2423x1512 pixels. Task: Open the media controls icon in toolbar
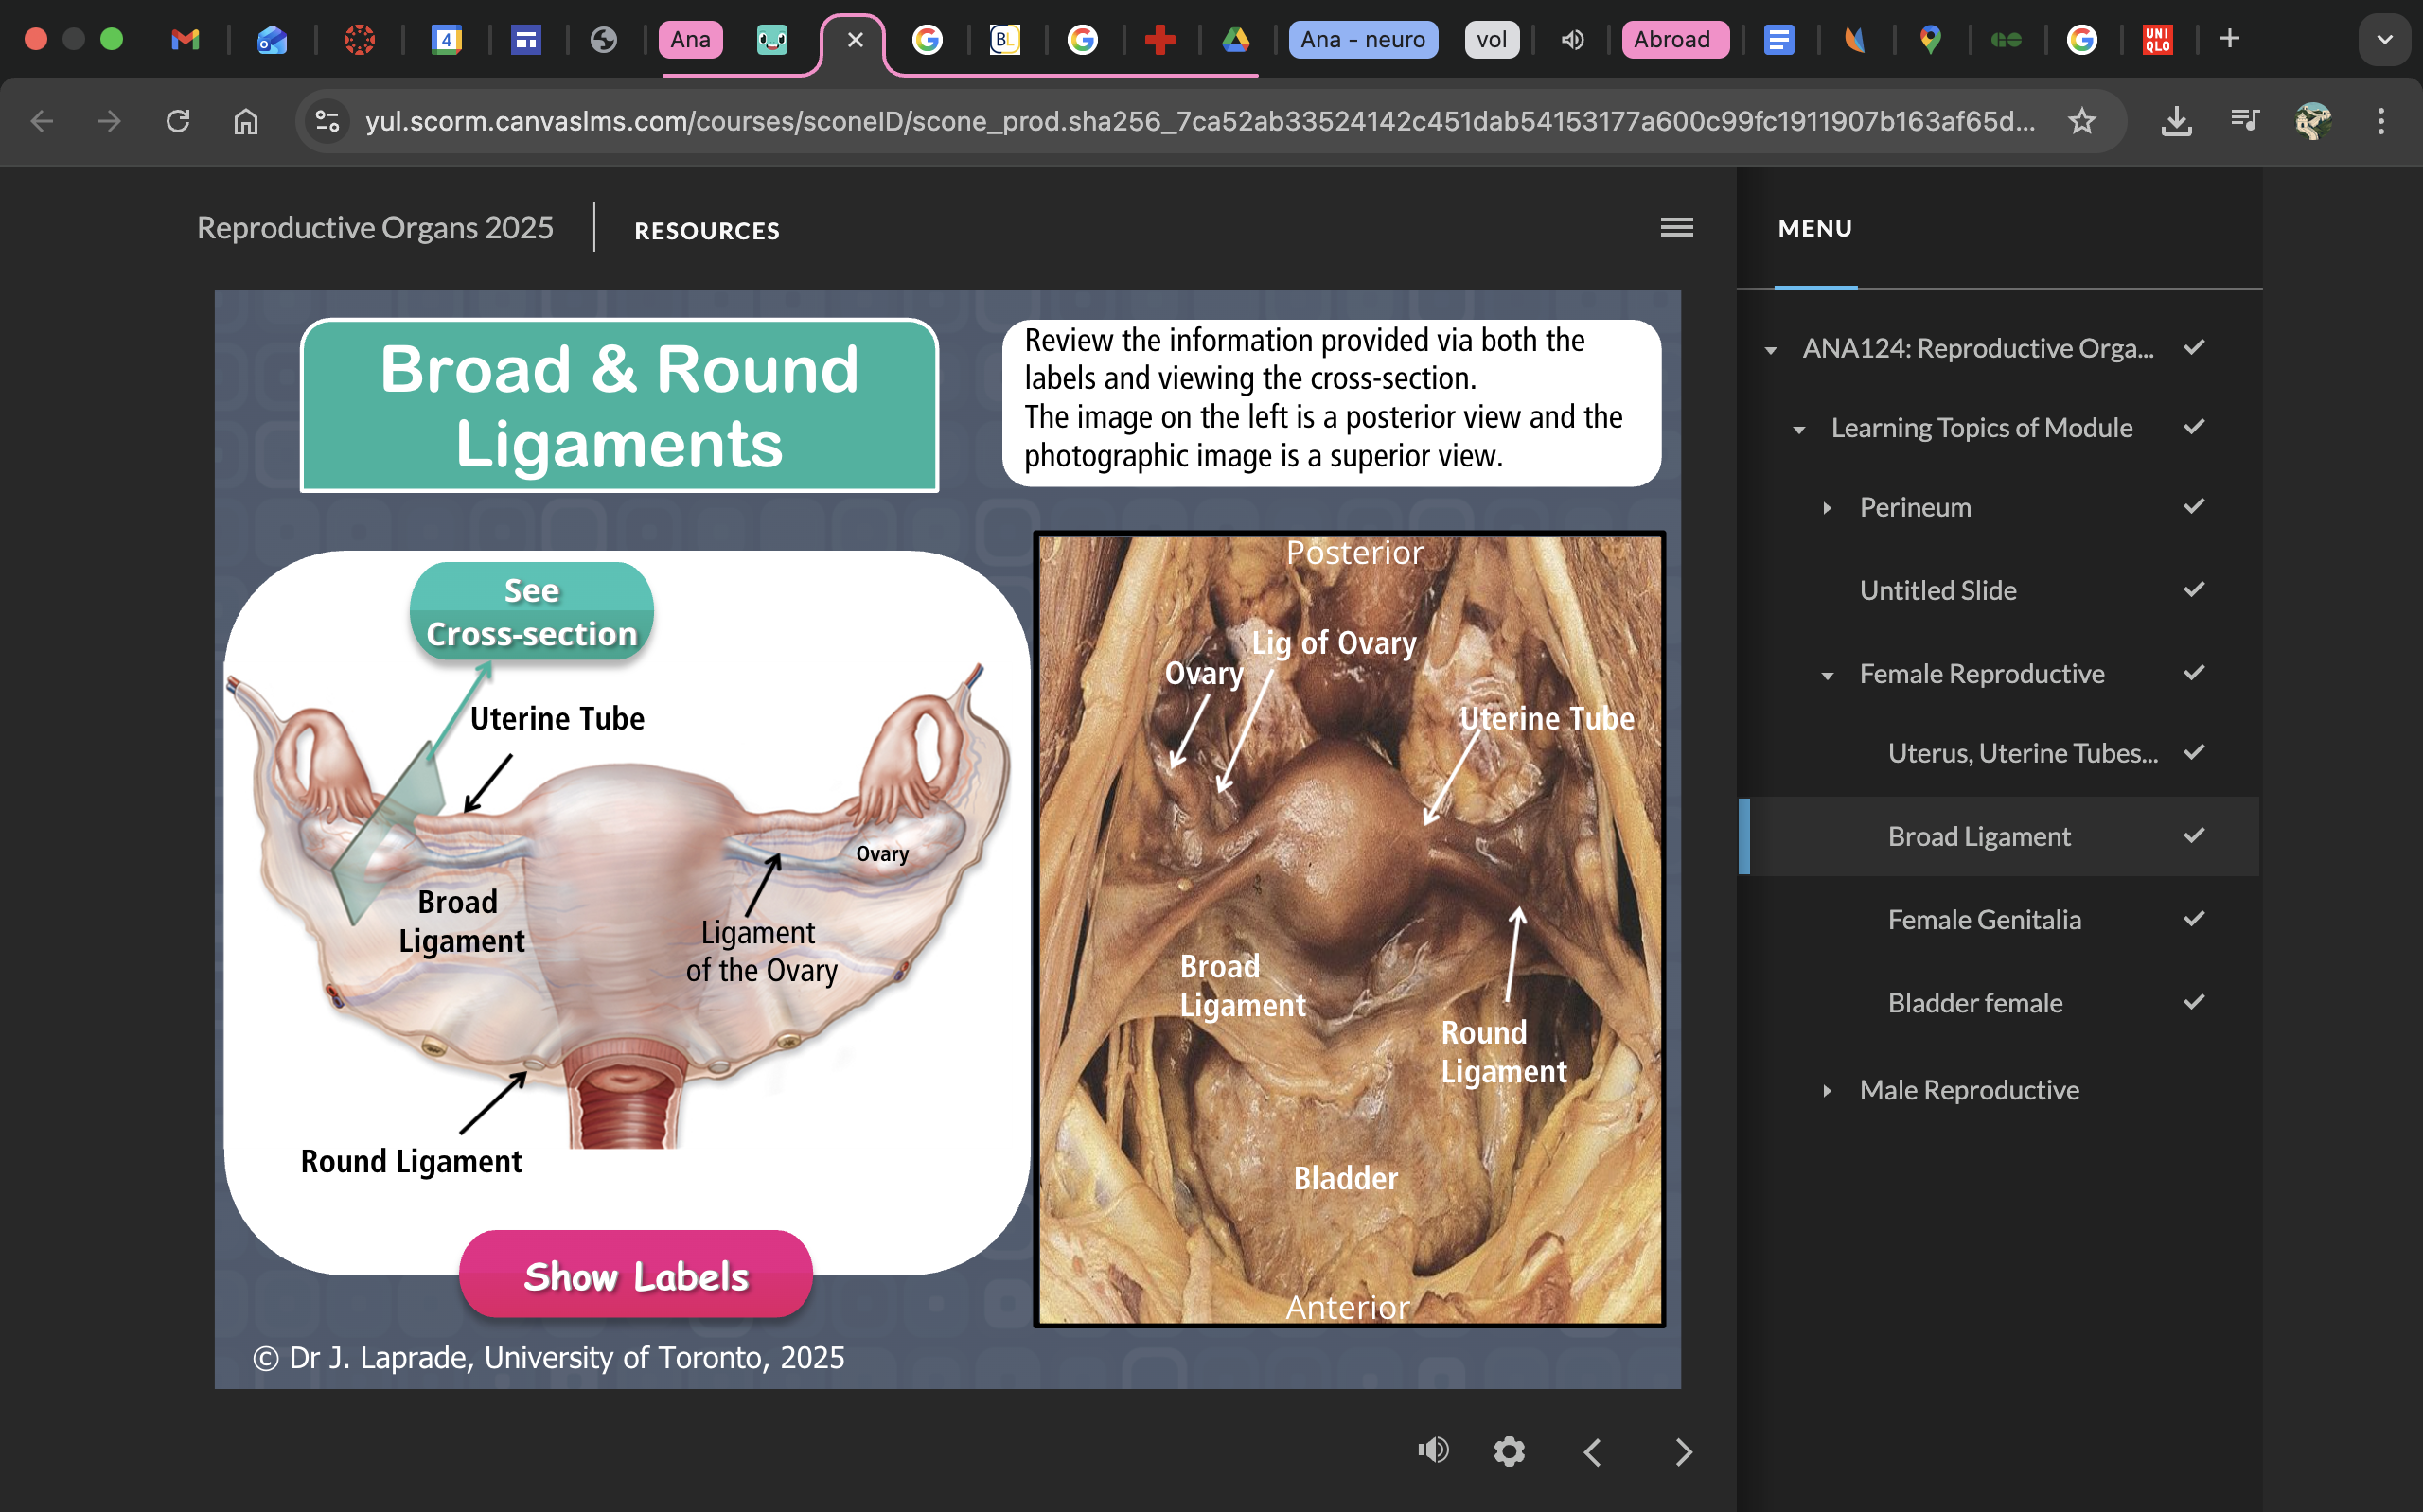[x=2245, y=121]
